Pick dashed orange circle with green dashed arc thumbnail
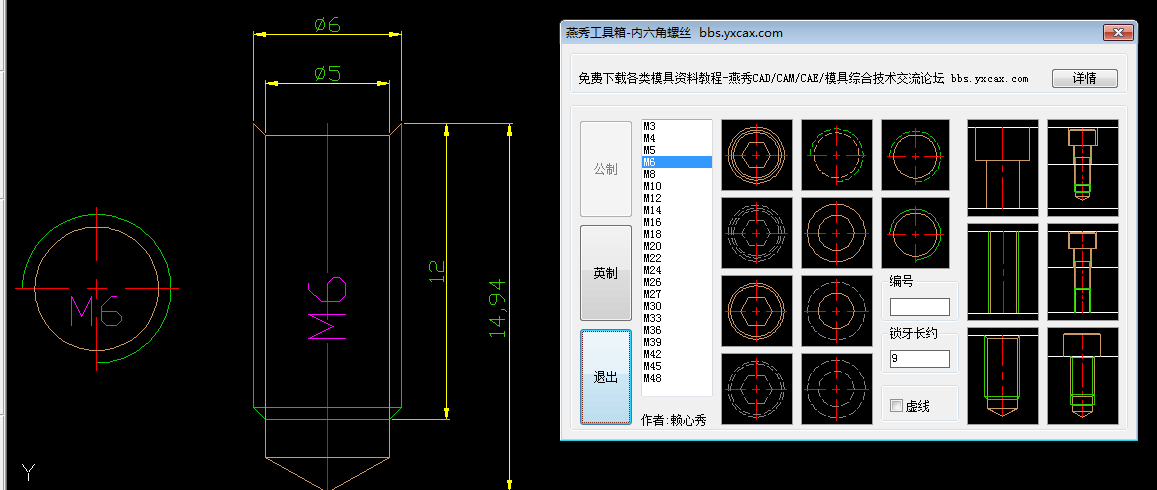Viewport: 1157px width, 490px height. pos(837,155)
